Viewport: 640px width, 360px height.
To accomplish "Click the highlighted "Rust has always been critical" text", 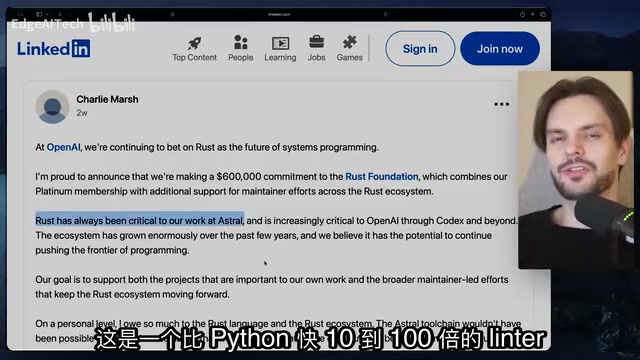I will [x=140, y=220].
